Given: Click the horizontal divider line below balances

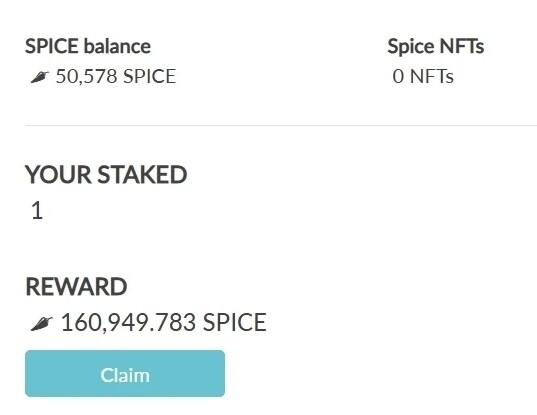Looking at the screenshot, I should 281,125.
